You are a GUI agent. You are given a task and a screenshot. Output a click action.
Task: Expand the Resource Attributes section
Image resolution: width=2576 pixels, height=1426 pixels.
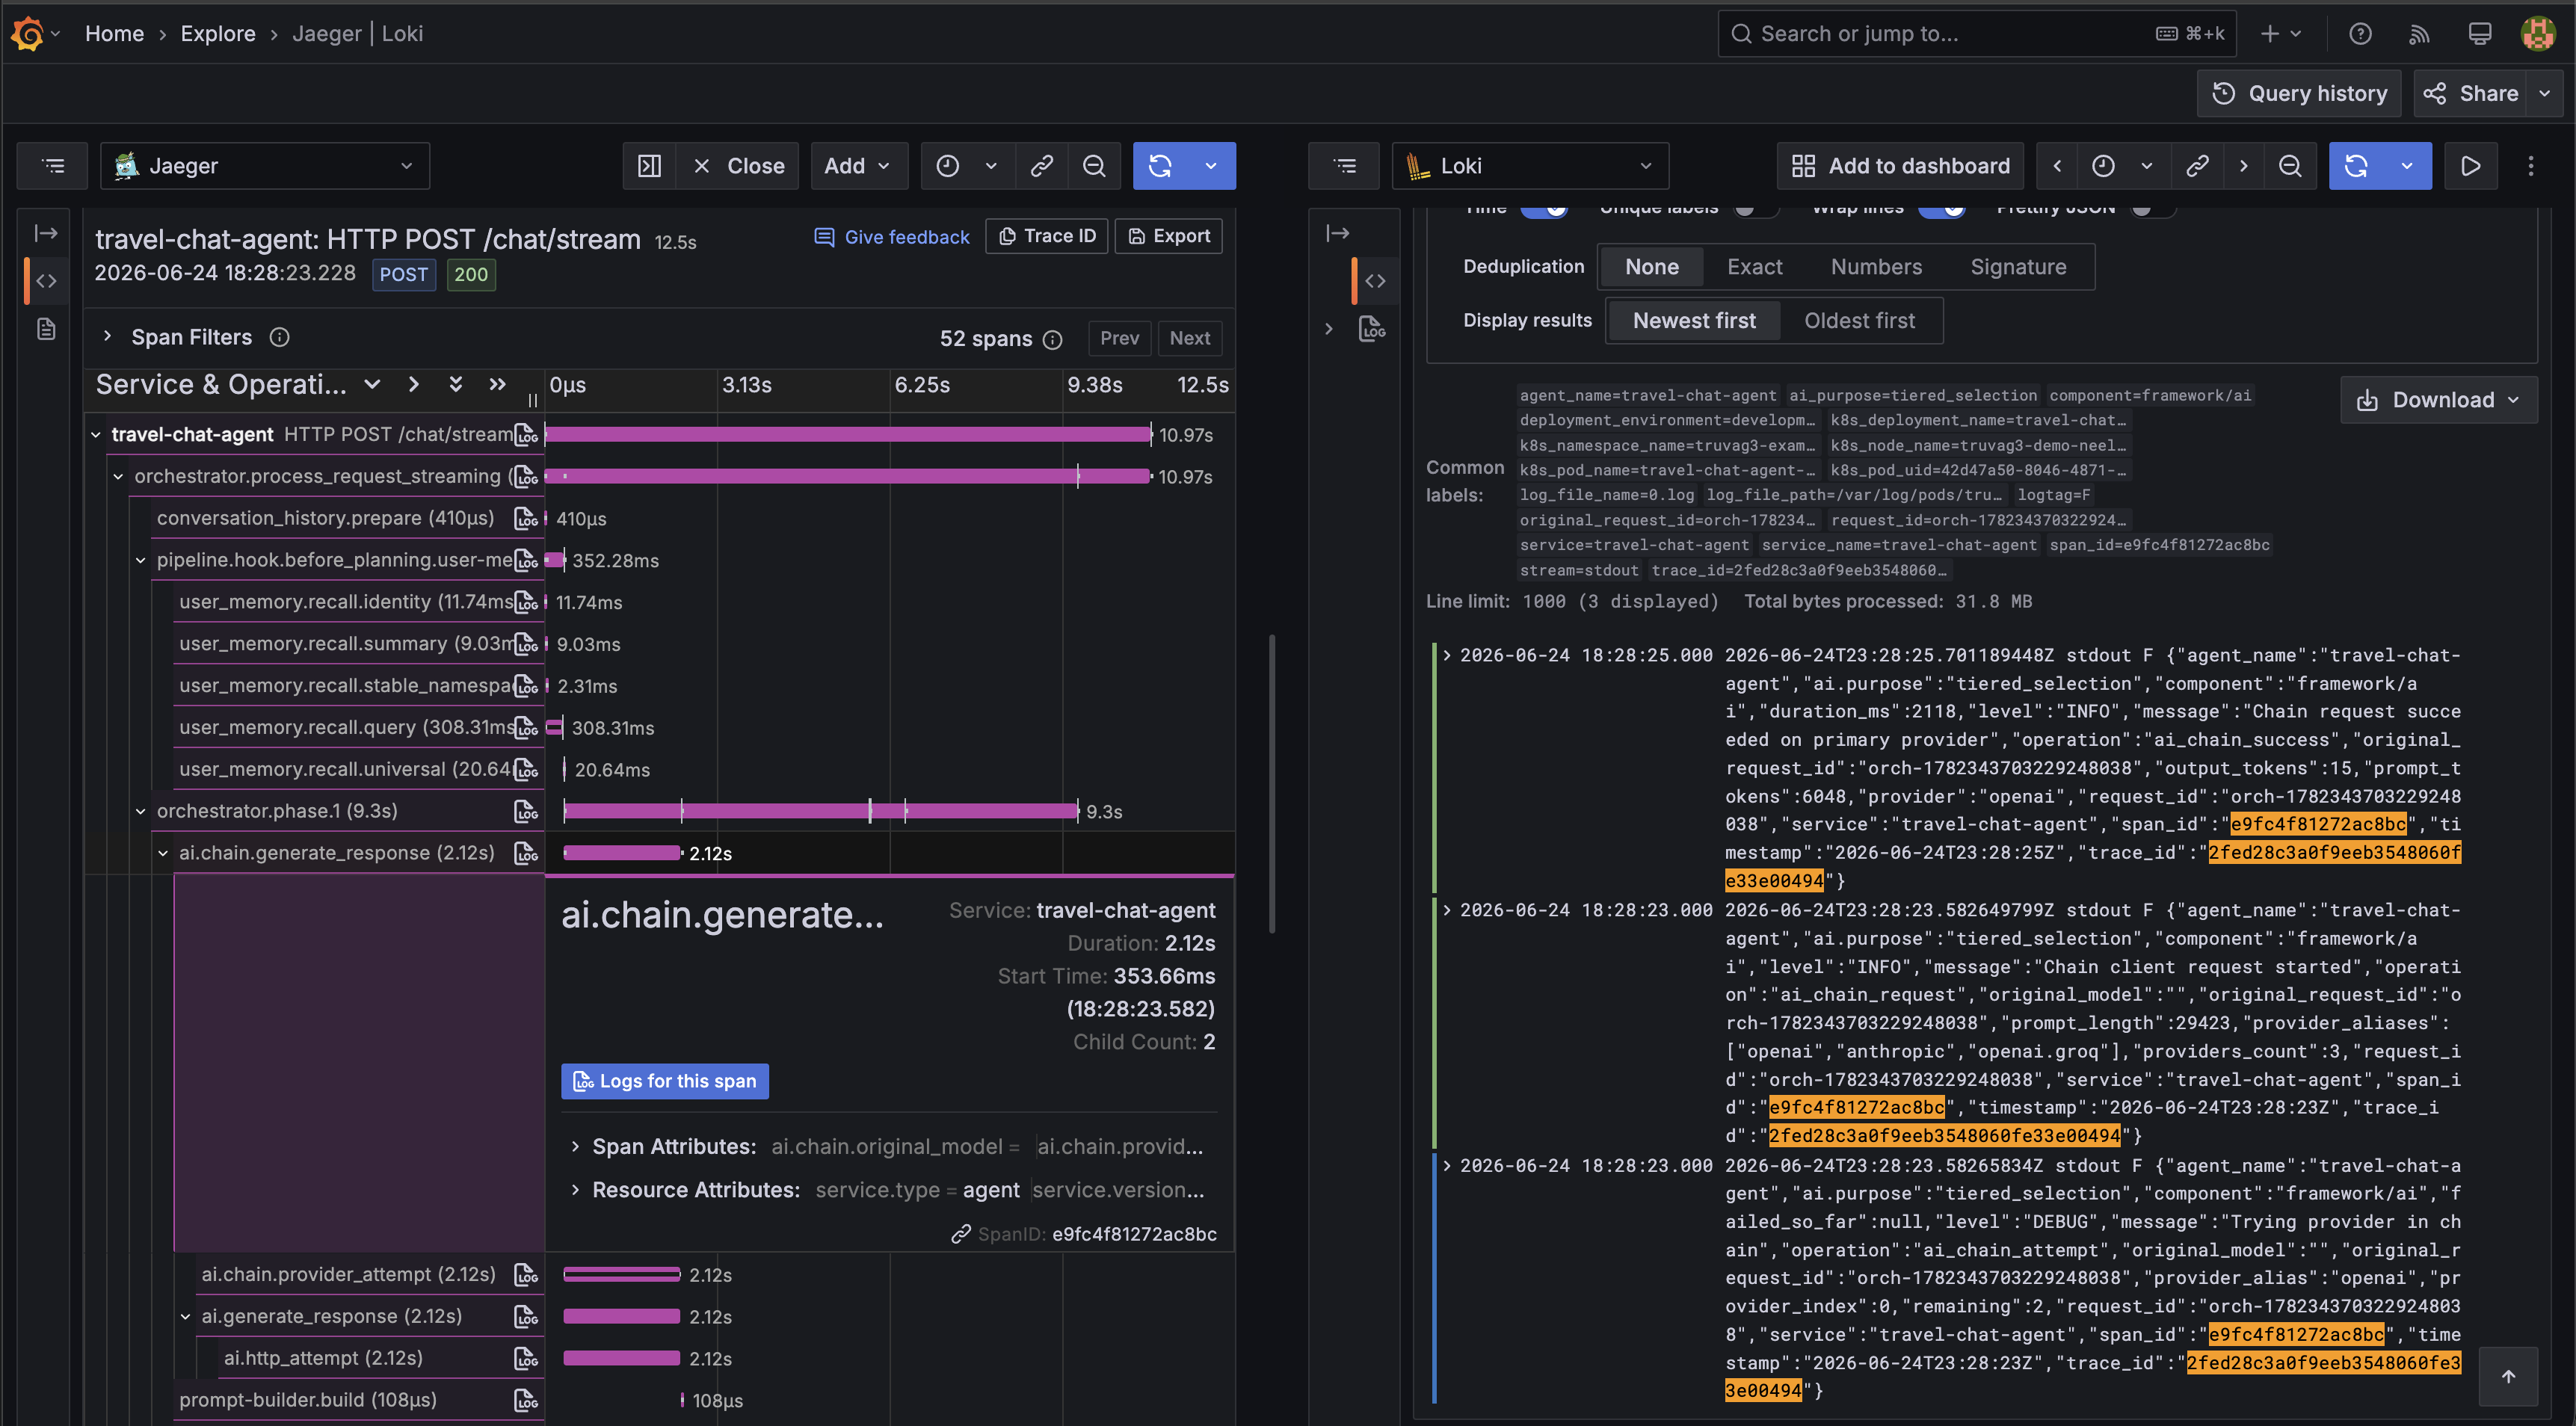click(575, 1191)
